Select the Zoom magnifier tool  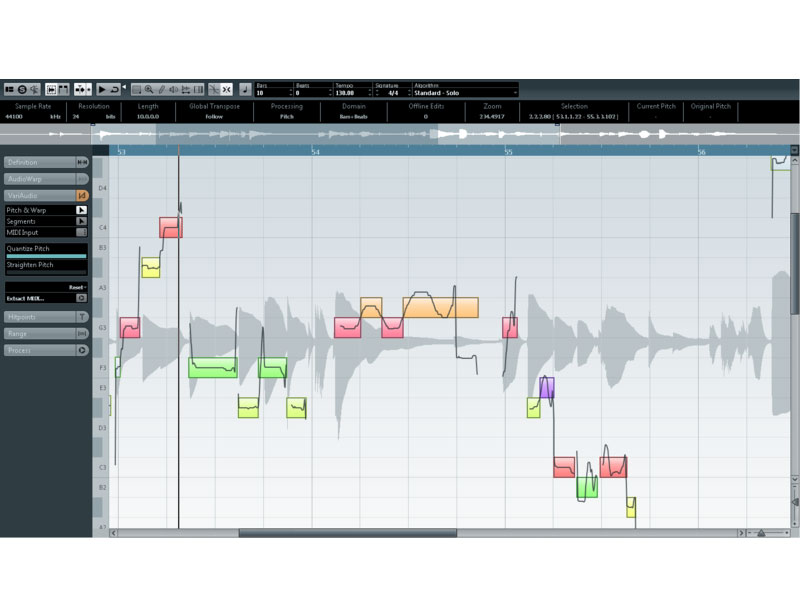(x=150, y=86)
